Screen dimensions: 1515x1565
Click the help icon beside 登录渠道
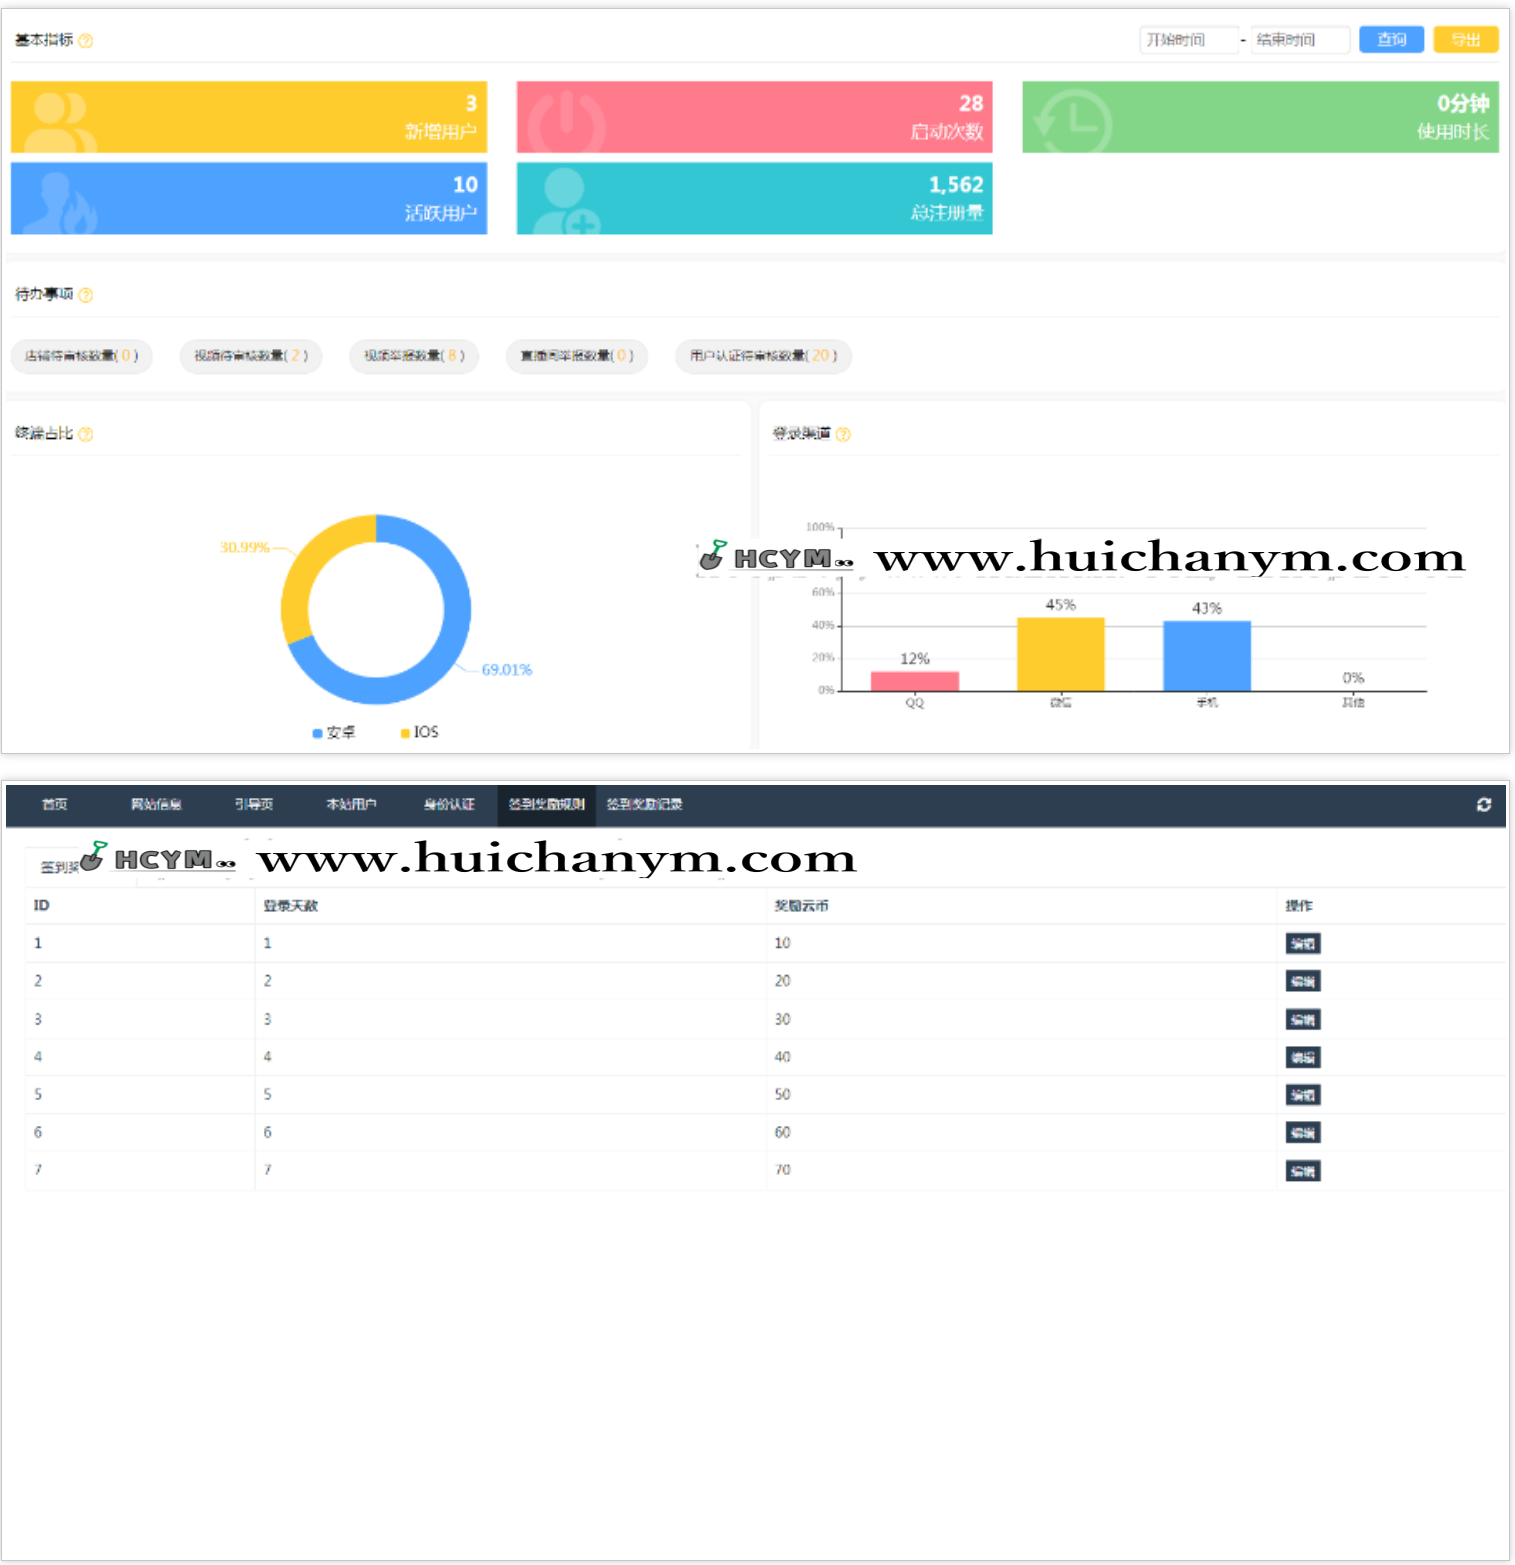(843, 434)
